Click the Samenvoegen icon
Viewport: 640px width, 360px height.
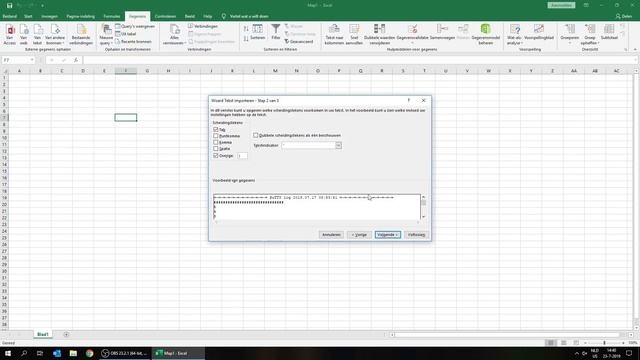[442, 29]
